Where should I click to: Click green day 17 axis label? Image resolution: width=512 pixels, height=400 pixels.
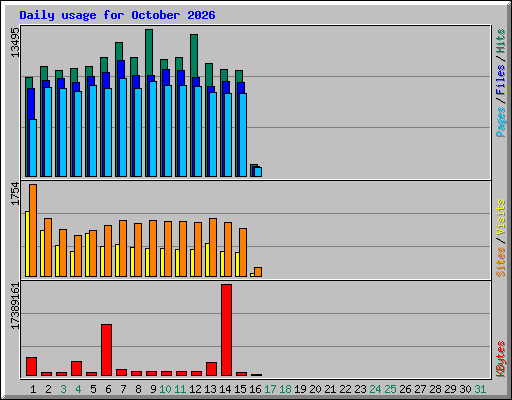point(270,389)
